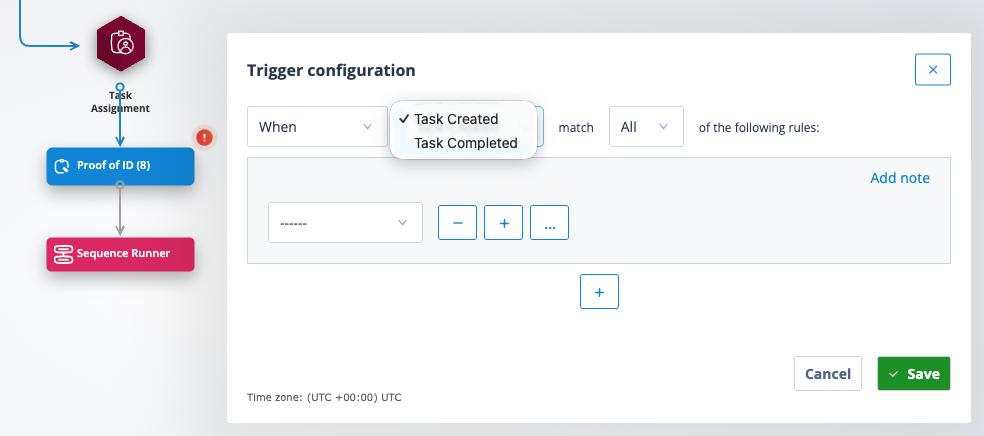Click the Sequence Runner node icon

pyautogui.click(x=62, y=254)
